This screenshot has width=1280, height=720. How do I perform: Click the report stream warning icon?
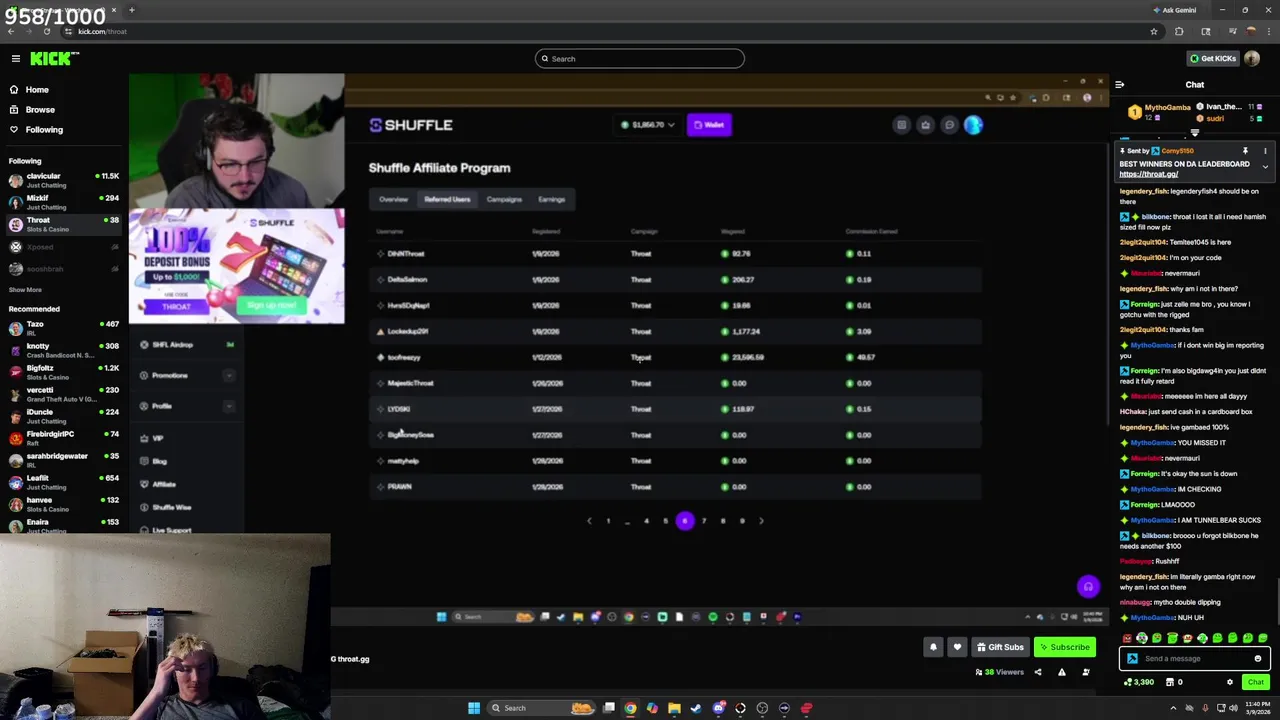[x=1061, y=672]
